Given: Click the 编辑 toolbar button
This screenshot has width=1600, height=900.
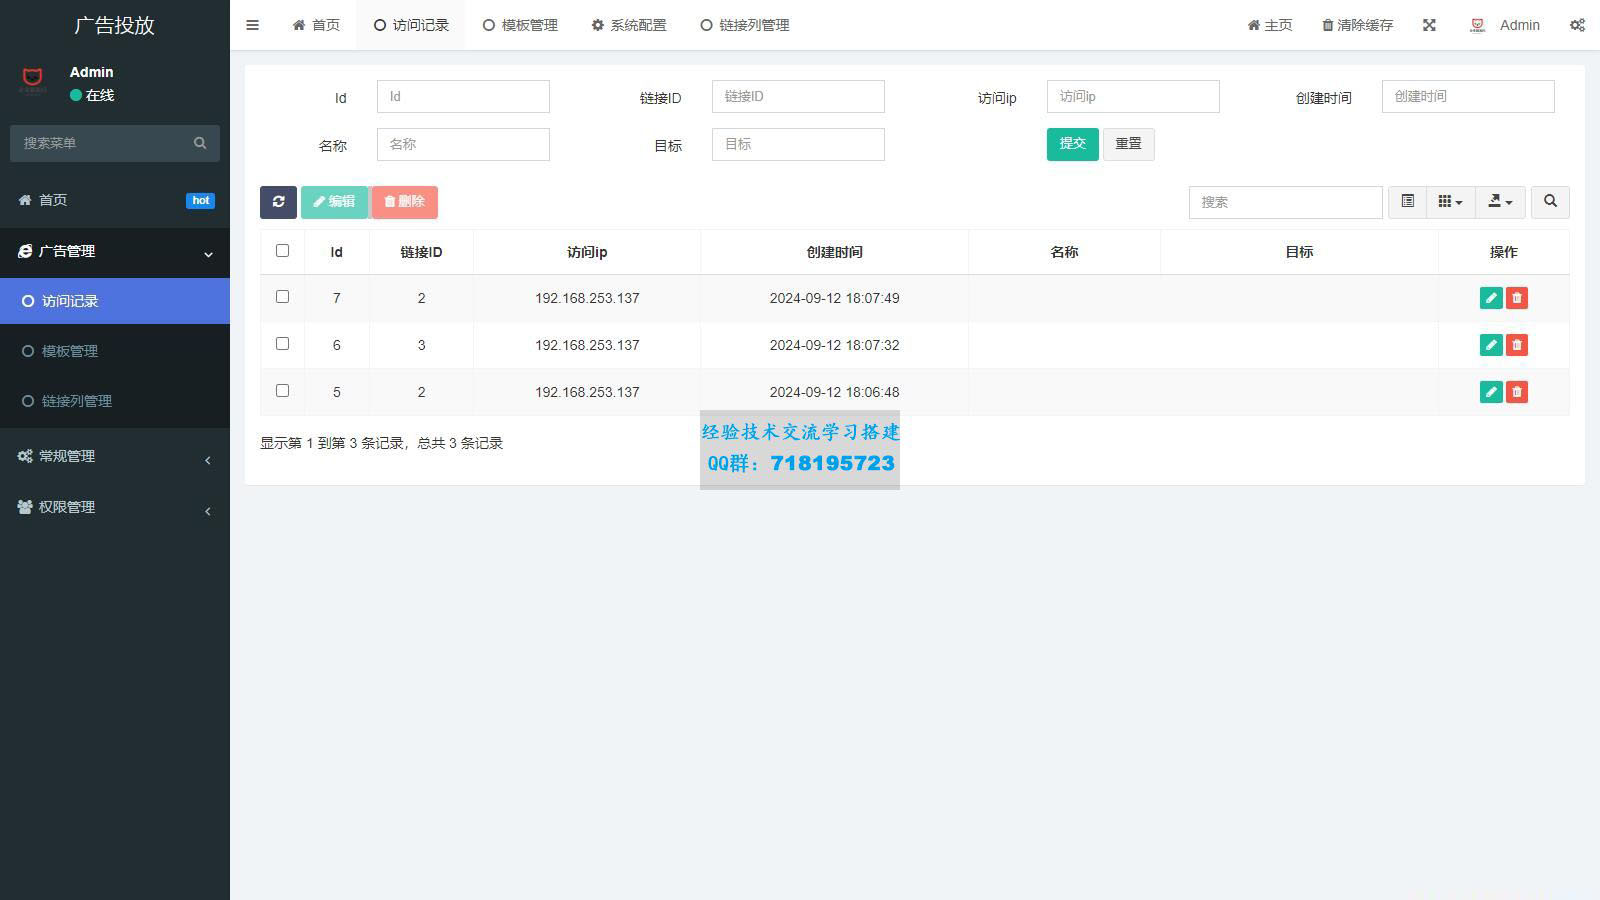Looking at the screenshot, I should (x=334, y=202).
